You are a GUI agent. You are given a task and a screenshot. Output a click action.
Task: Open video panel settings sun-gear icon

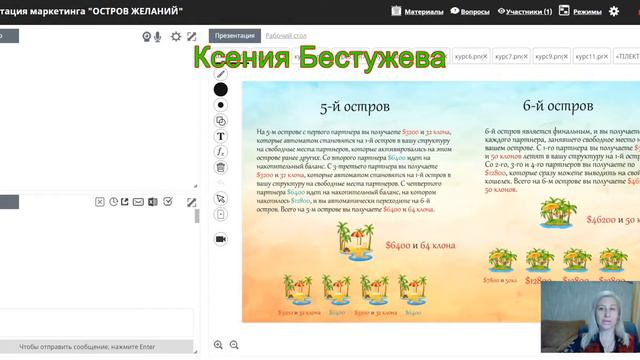click(x=176, y=37)
